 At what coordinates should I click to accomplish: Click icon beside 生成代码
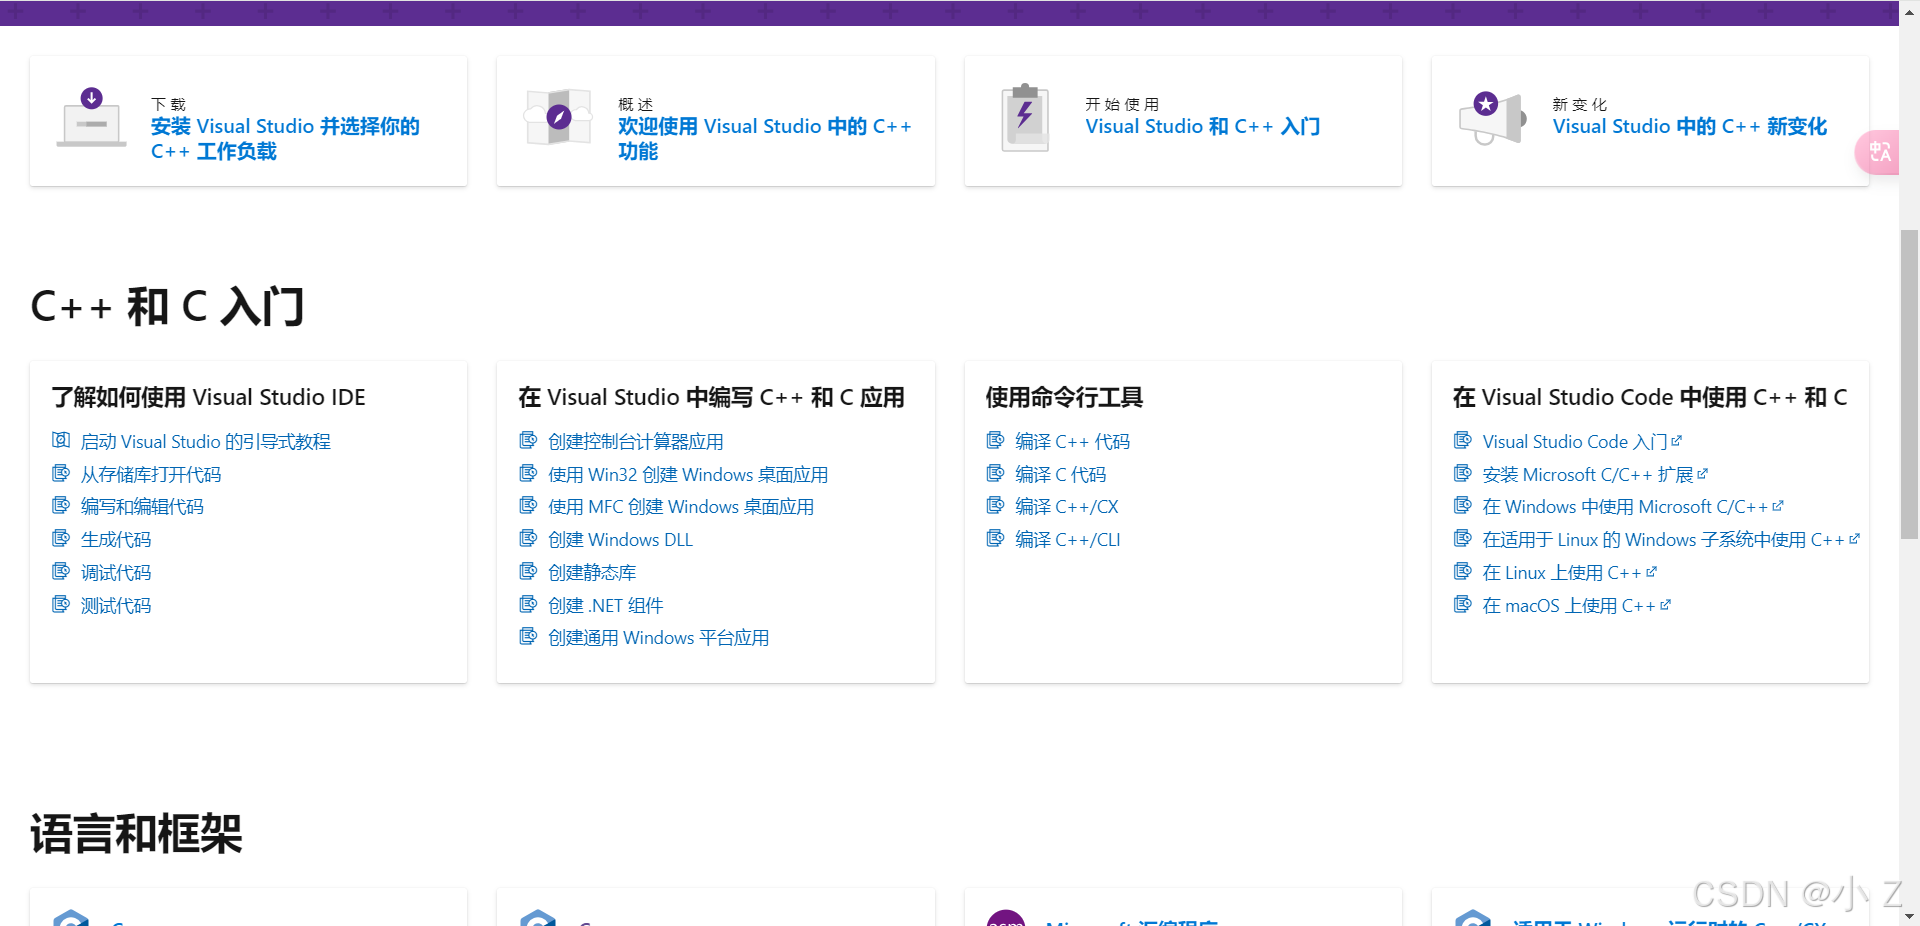pos(61,538)
